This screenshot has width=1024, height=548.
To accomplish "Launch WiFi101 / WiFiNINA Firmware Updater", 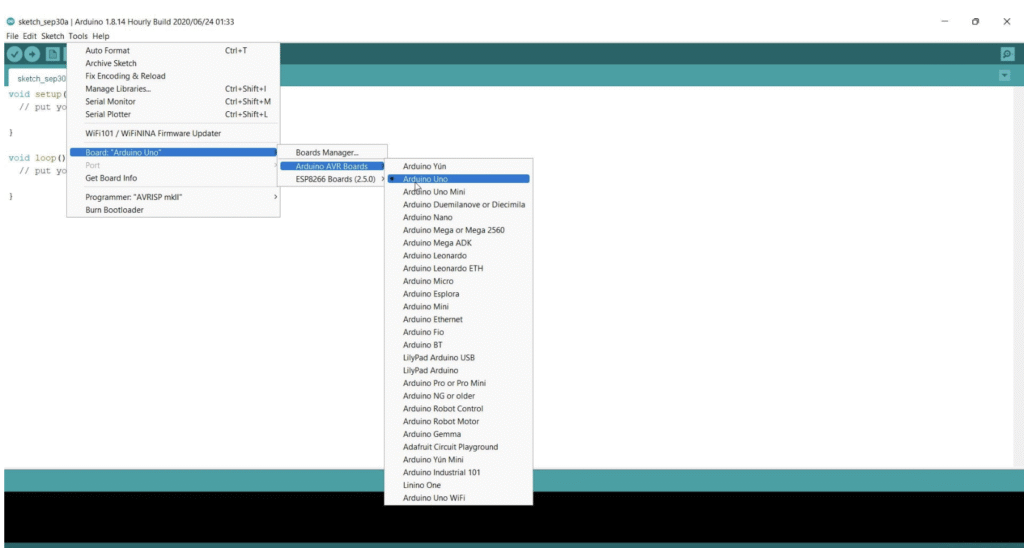I will [153, 133].
